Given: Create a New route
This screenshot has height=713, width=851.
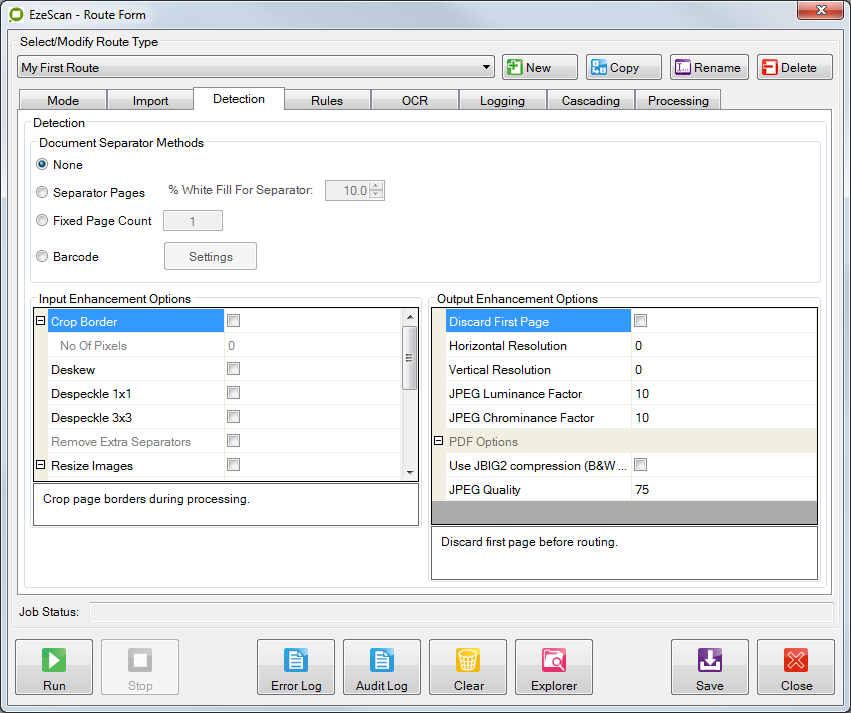Looking at the screenshot, I should (x=539, y=67).
